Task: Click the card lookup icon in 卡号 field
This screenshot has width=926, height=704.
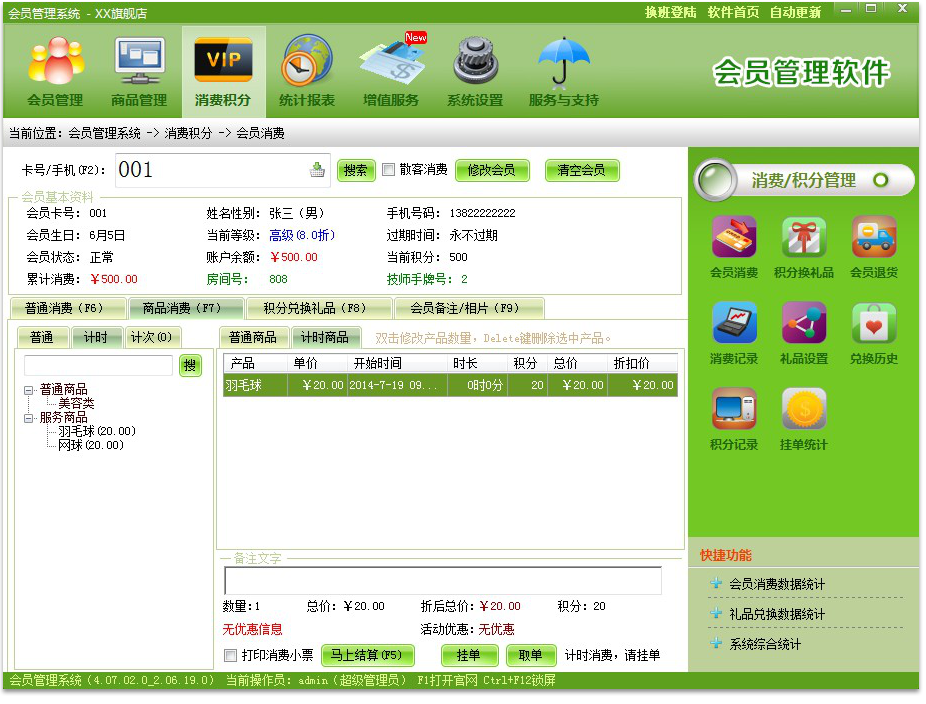Action: (317, 170)
